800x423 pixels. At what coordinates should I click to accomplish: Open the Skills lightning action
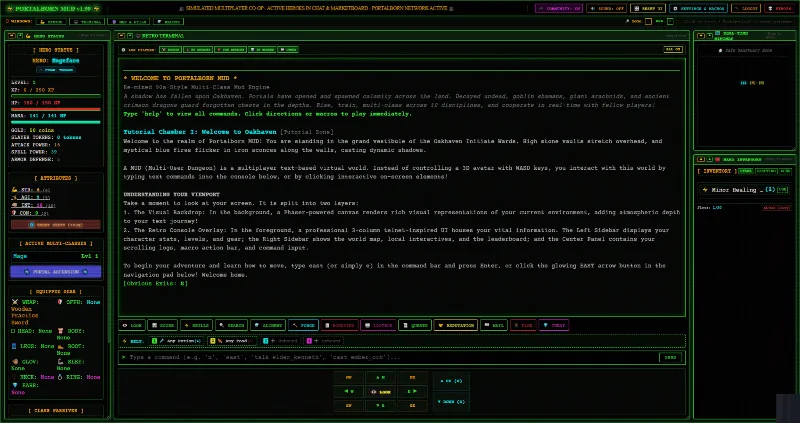pyautogui.click(x=196, y=325)
